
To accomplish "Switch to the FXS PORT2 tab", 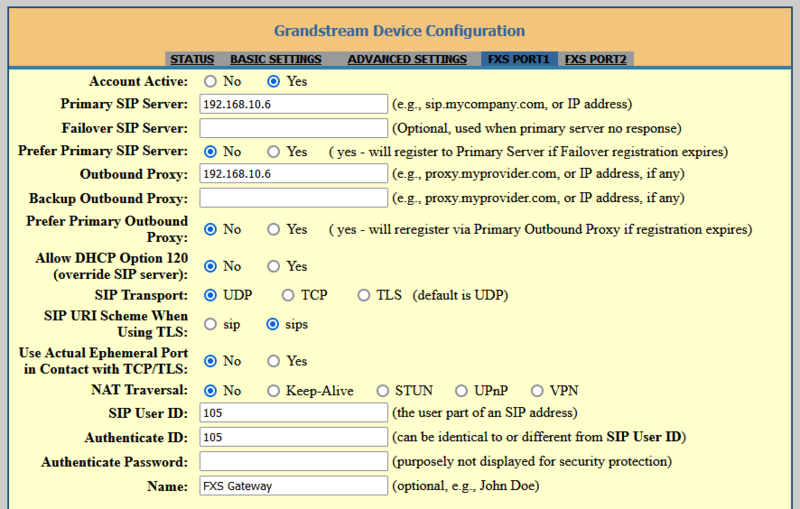I will click(x=595, y=59).
